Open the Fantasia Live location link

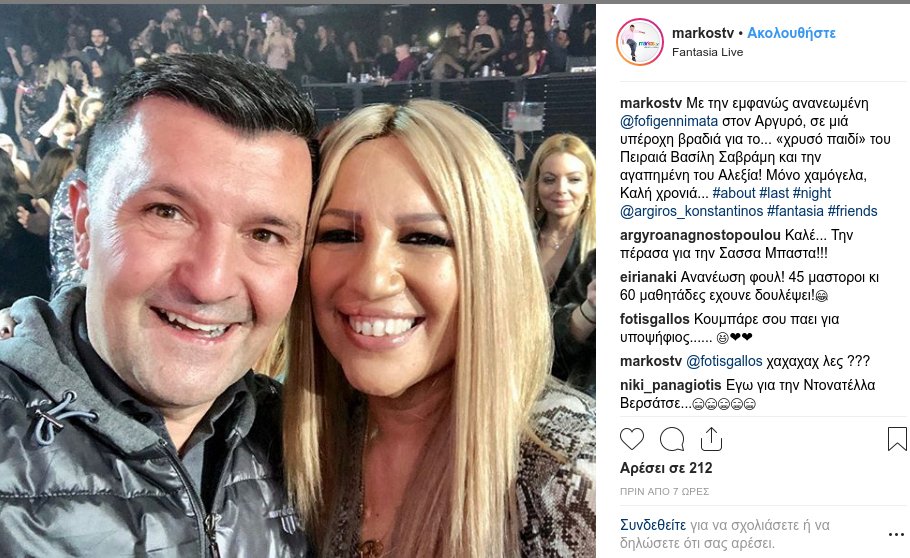[x=707, y=52]
